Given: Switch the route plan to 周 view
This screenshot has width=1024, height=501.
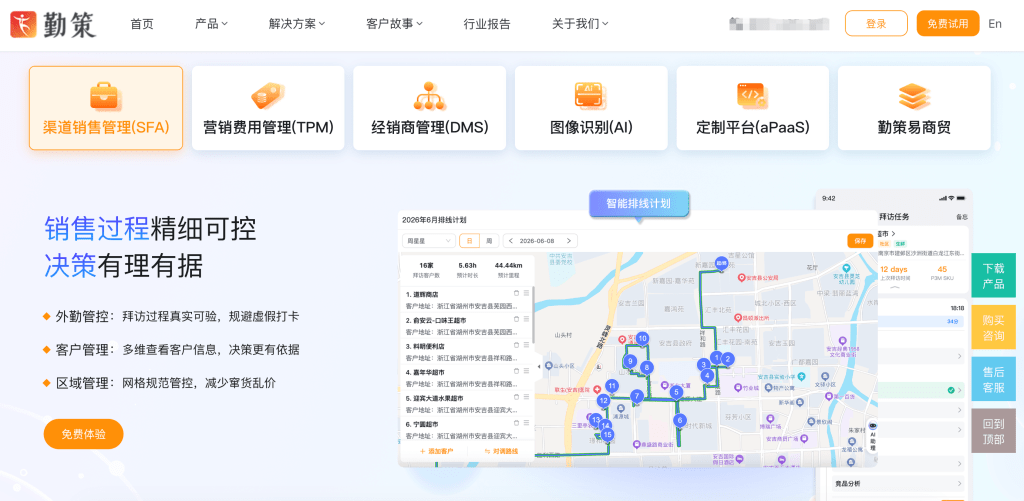Looking at the screenshot, I should pyautogui.click(x=488, y=240).
